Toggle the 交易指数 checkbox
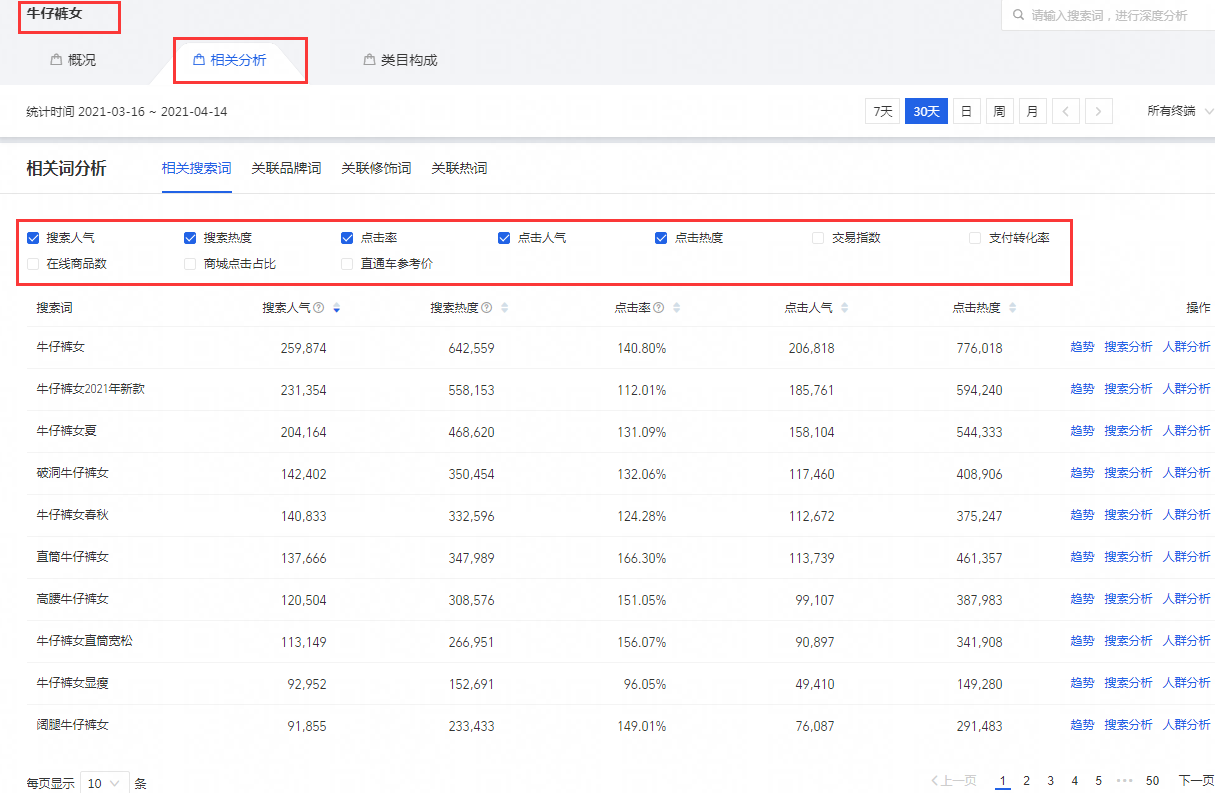1215x793 pixels. coord(818,238)
